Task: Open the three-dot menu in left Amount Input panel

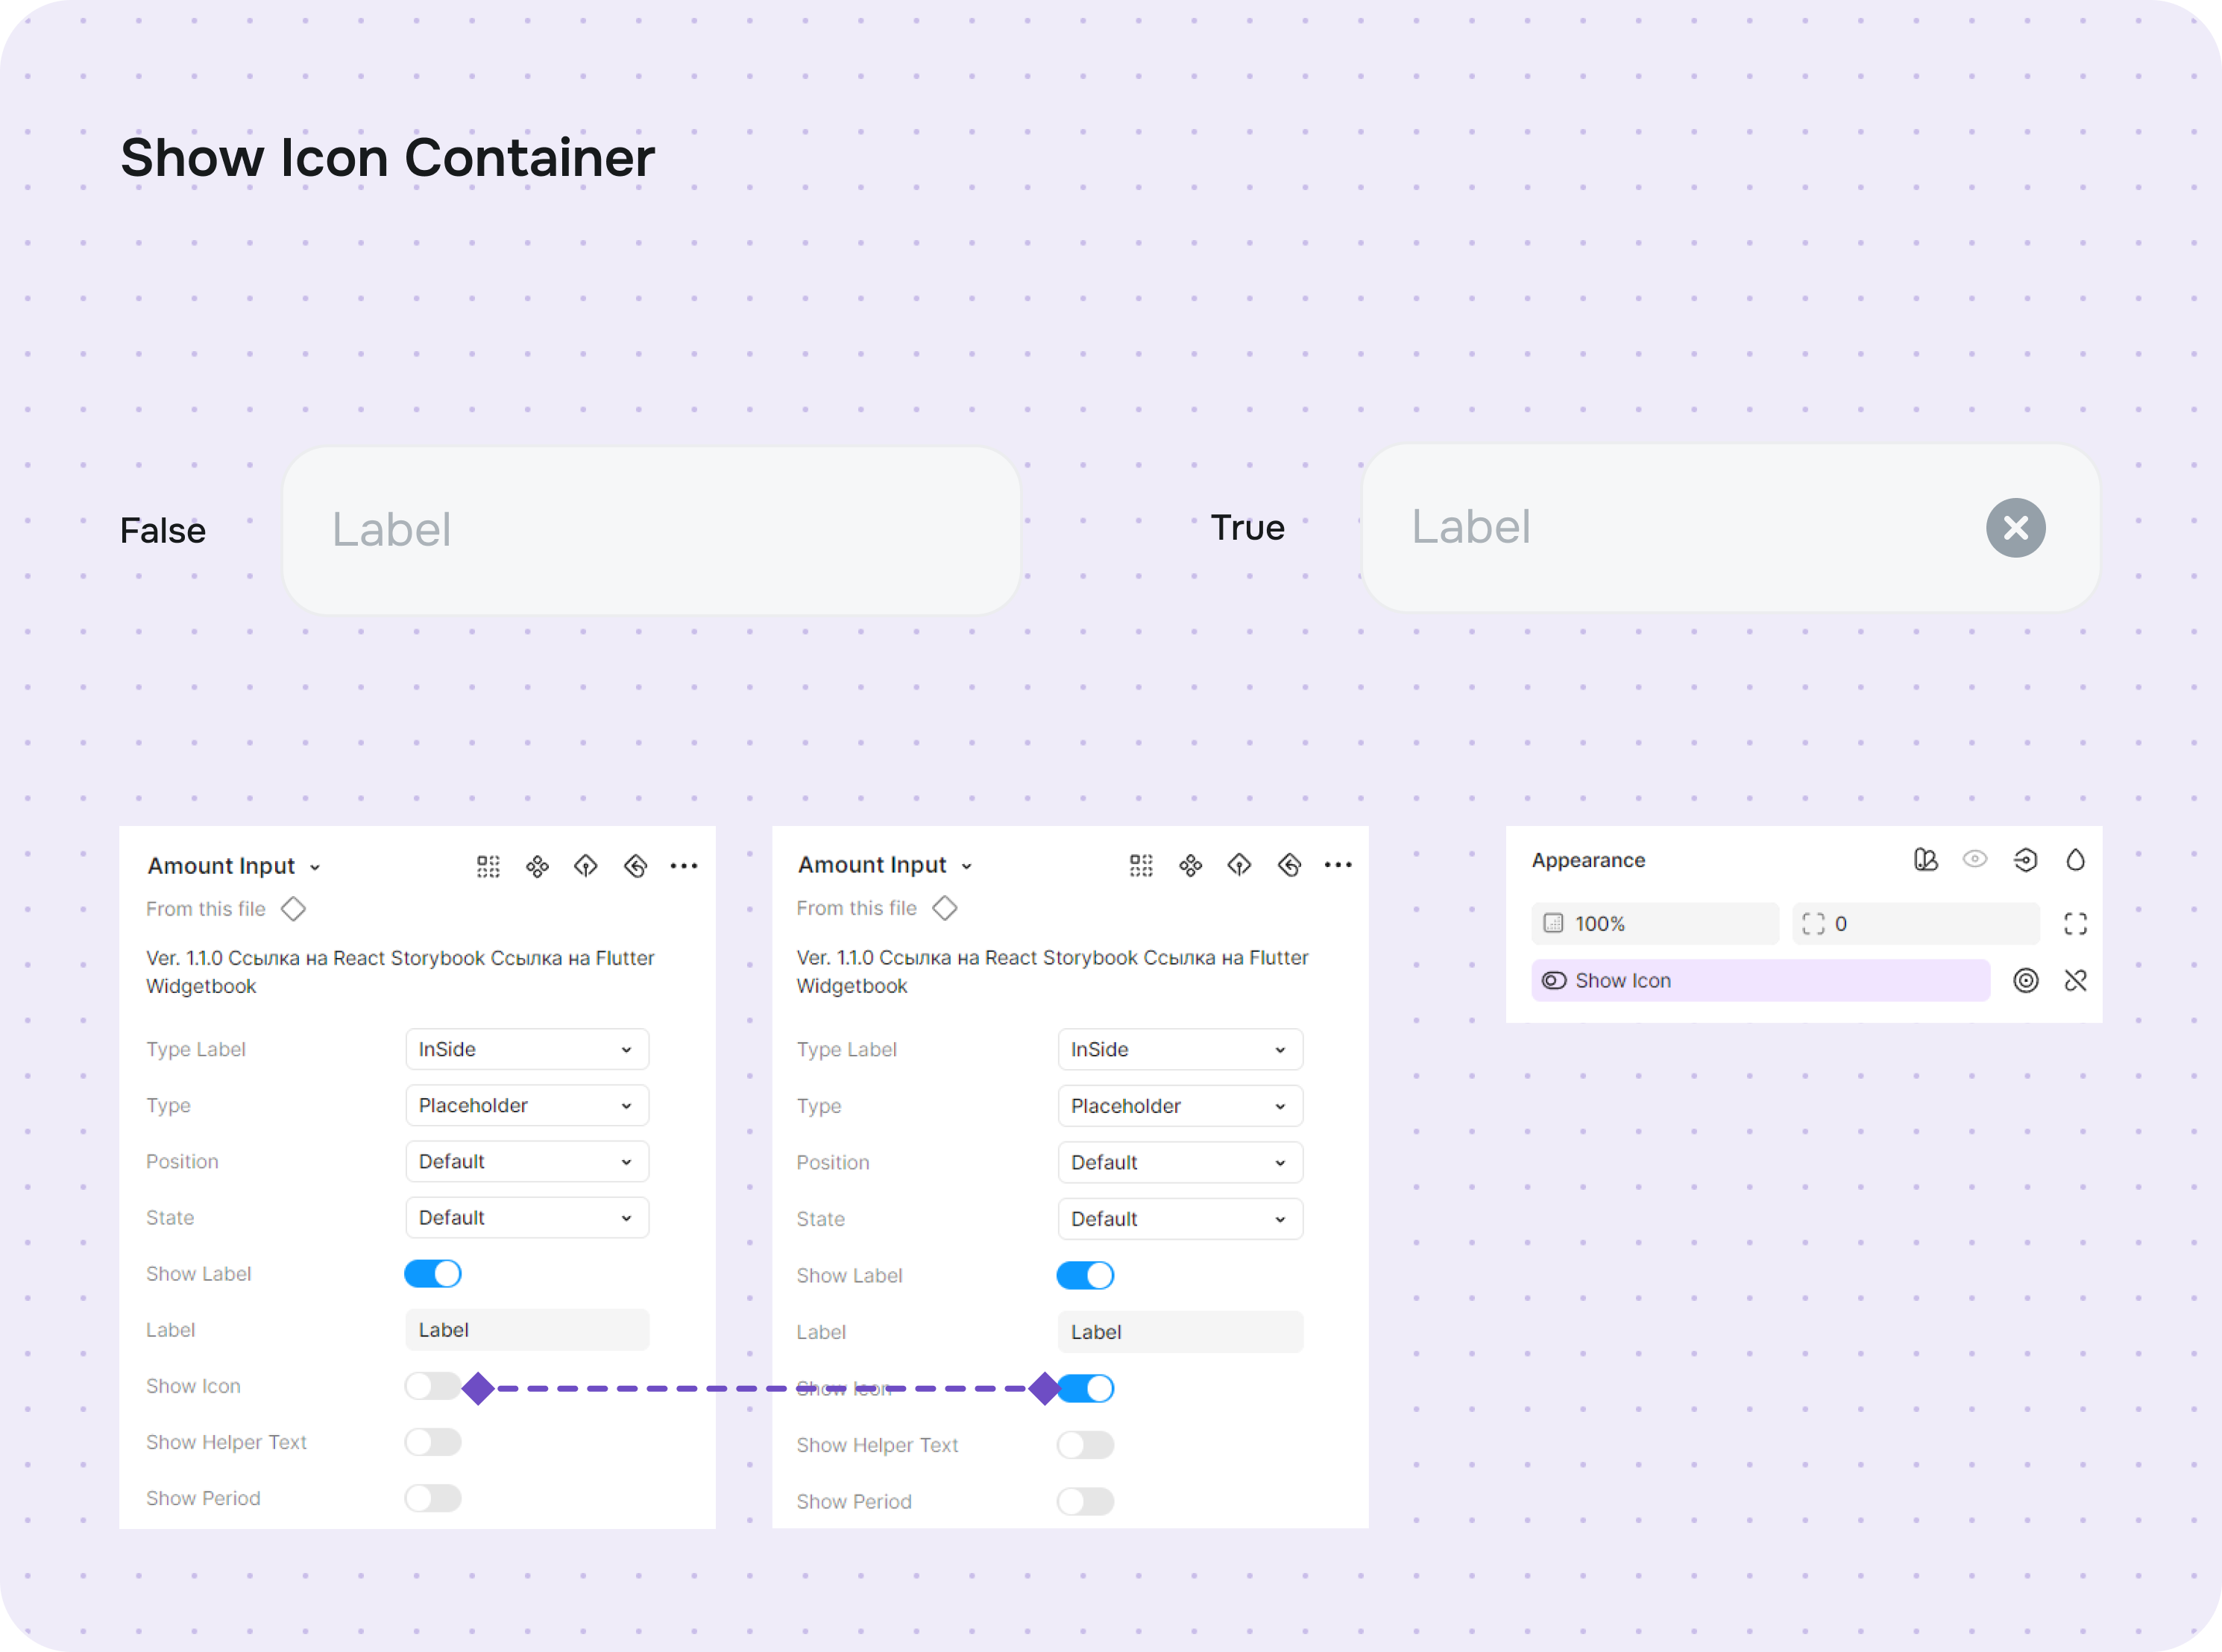Action: tap(684, 866)
